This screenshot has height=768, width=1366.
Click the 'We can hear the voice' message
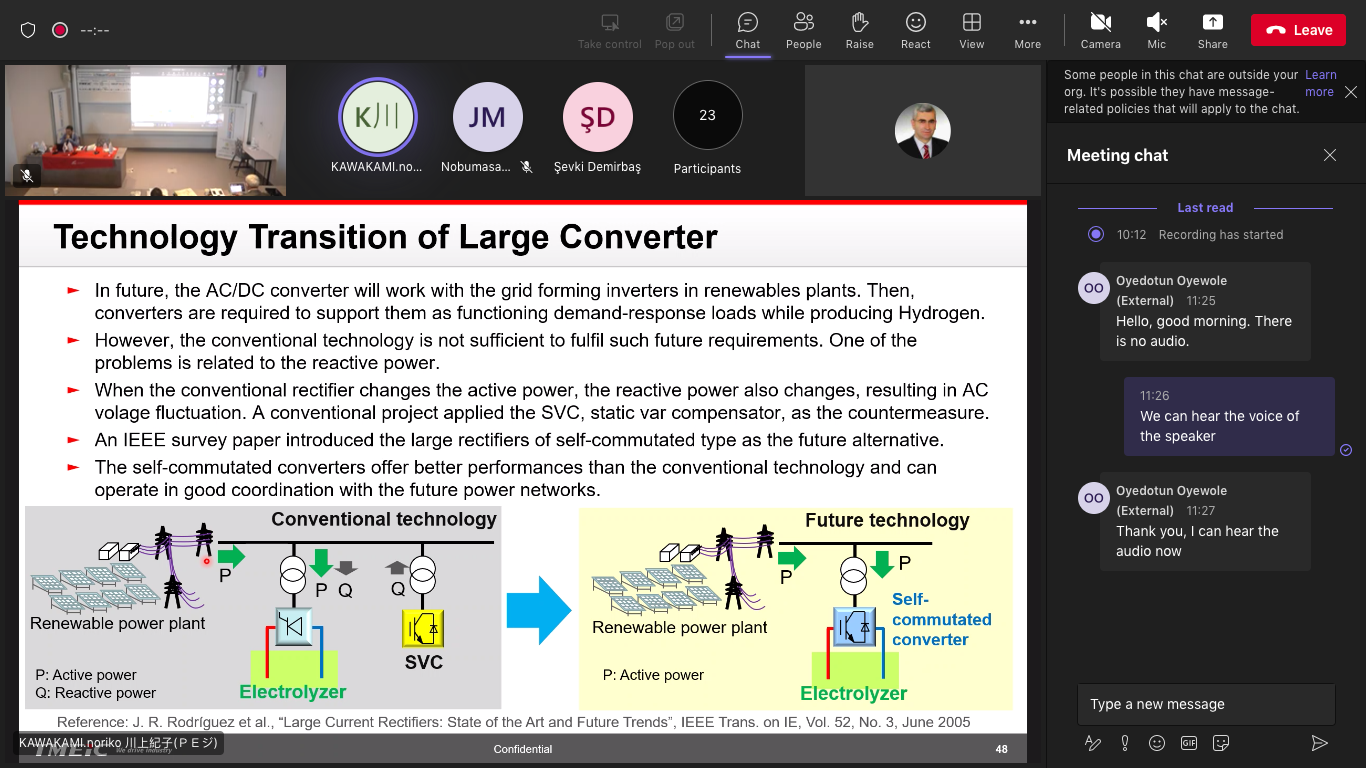pyautogui.click(x=1229, y=416)
